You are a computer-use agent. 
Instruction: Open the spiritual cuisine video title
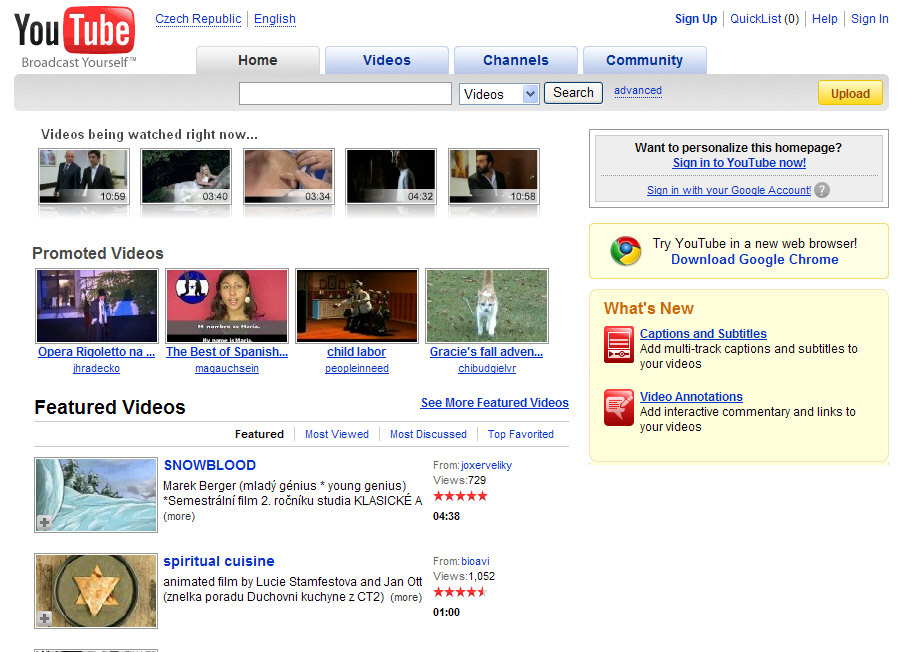coord(219,561)
